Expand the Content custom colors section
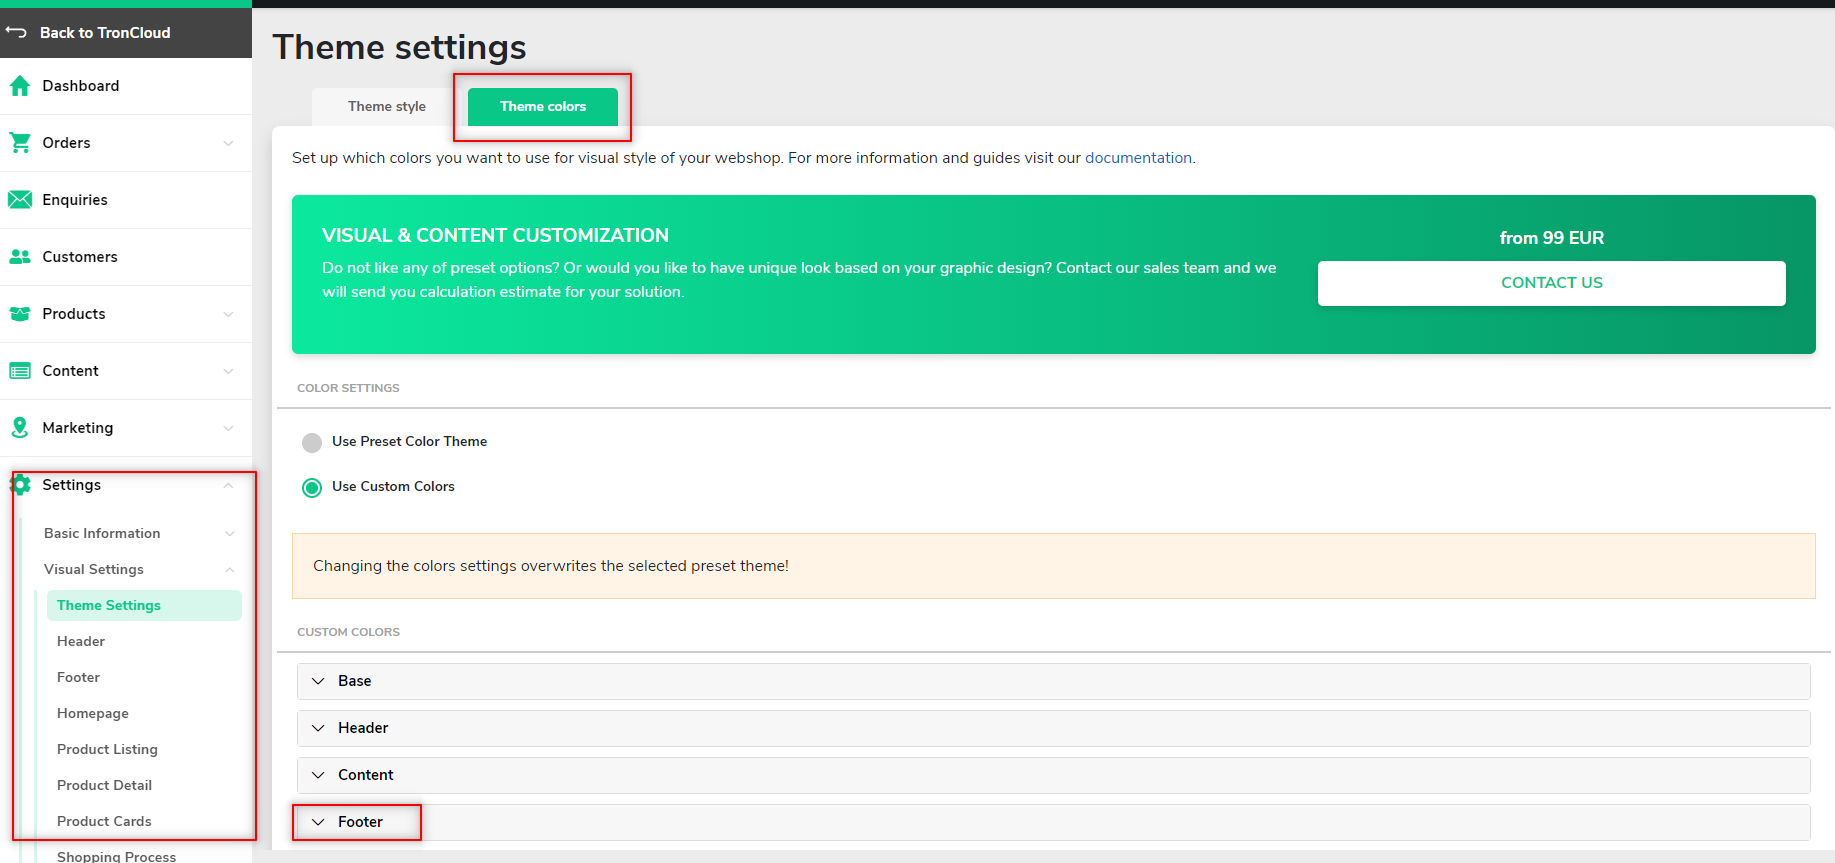This screenshot has width=1835, height=863. pos(1053,775)
